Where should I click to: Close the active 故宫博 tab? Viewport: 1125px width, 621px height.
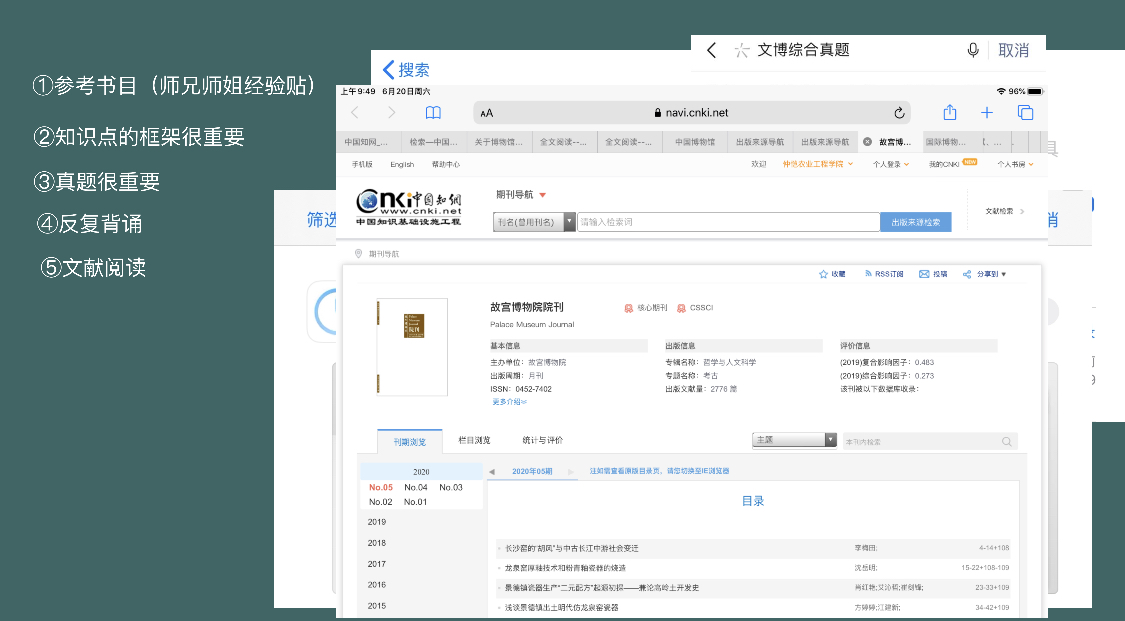tap(867, 142)
